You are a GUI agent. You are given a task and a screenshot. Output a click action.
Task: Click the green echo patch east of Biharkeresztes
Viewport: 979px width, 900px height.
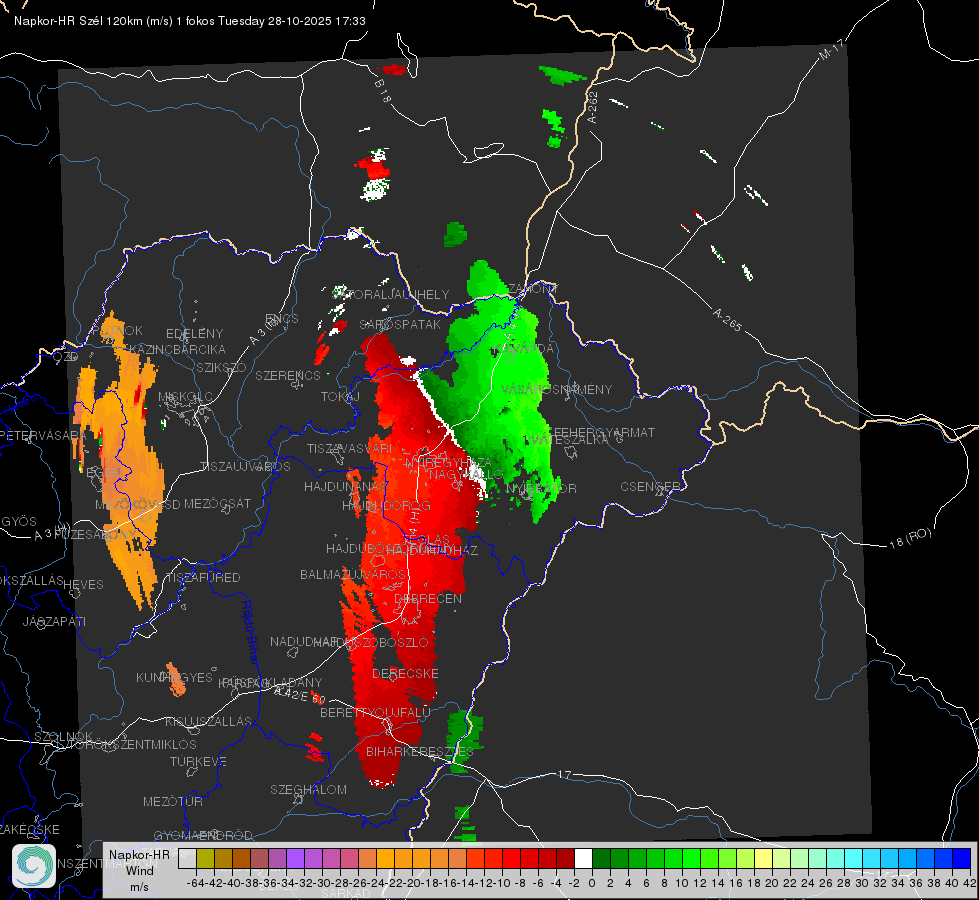465,741
